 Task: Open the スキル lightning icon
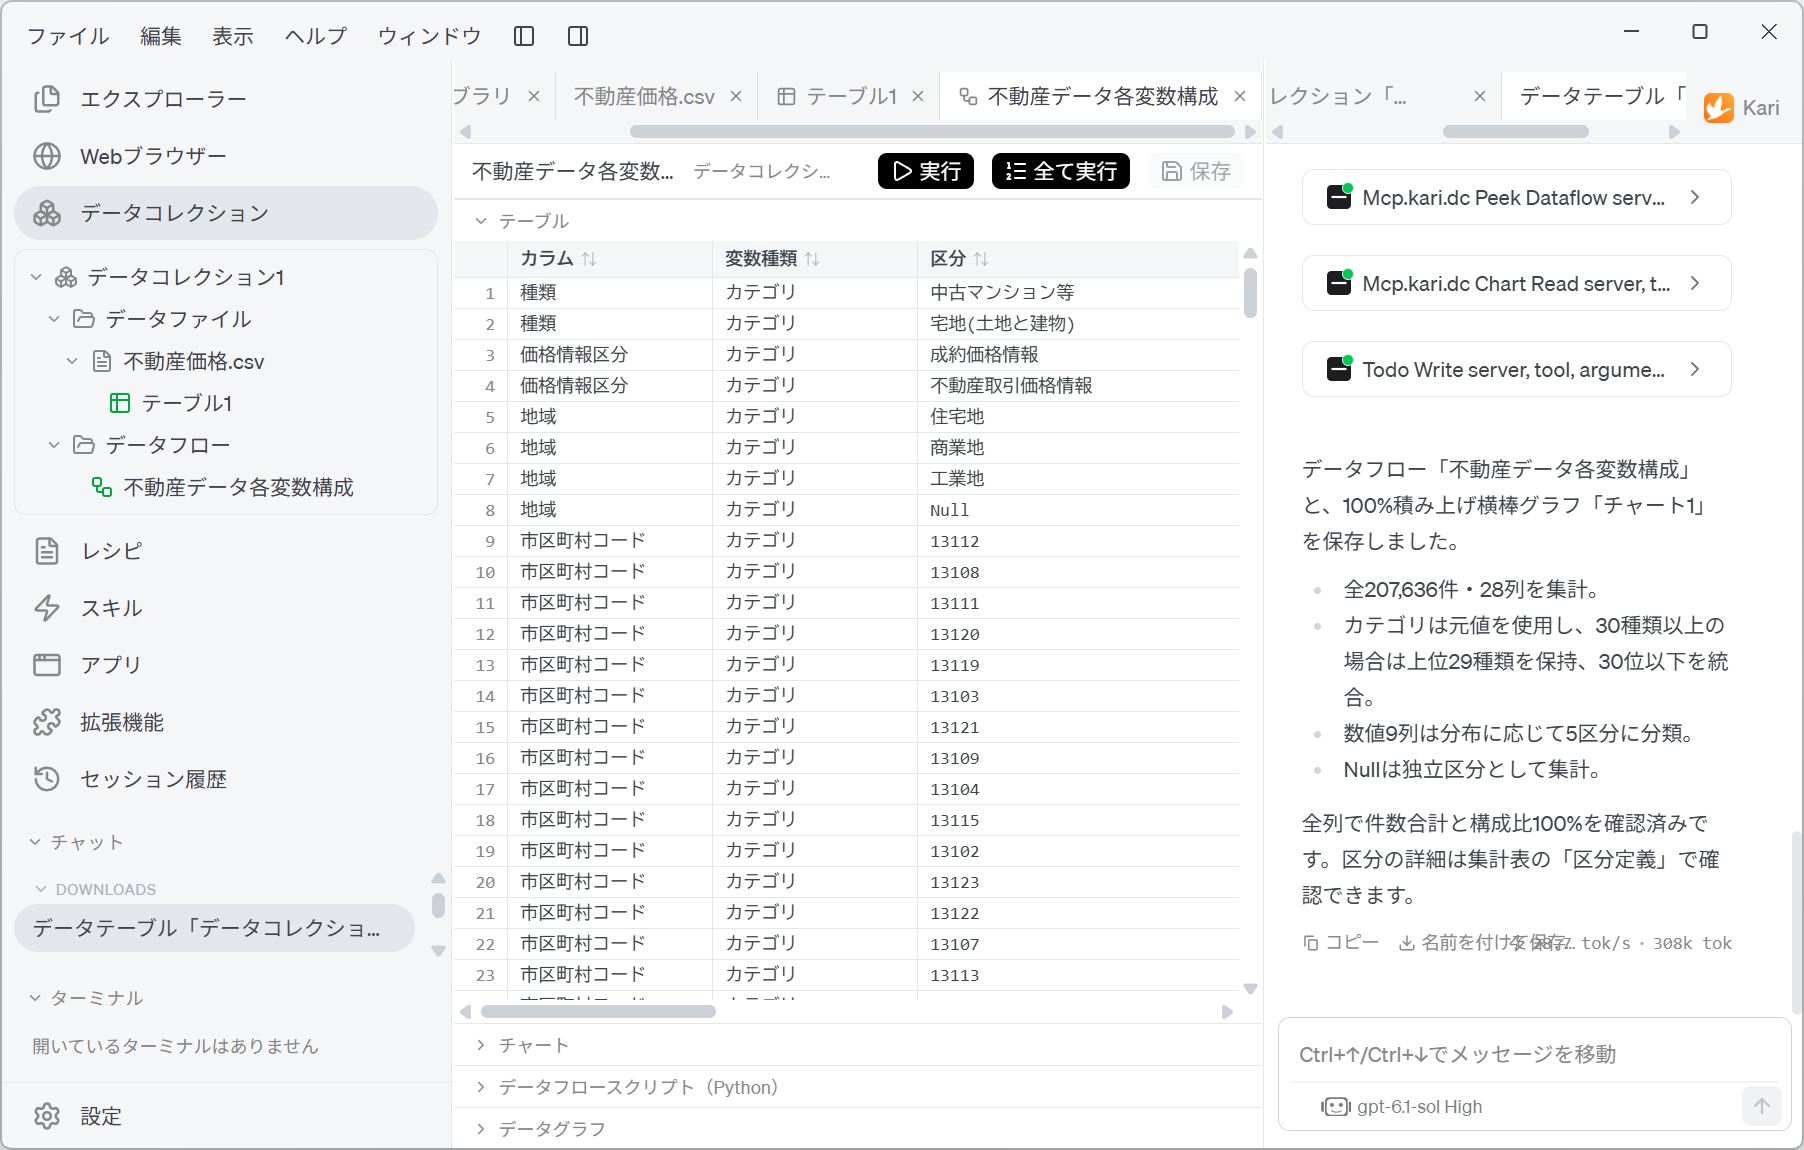pos(47,608)
